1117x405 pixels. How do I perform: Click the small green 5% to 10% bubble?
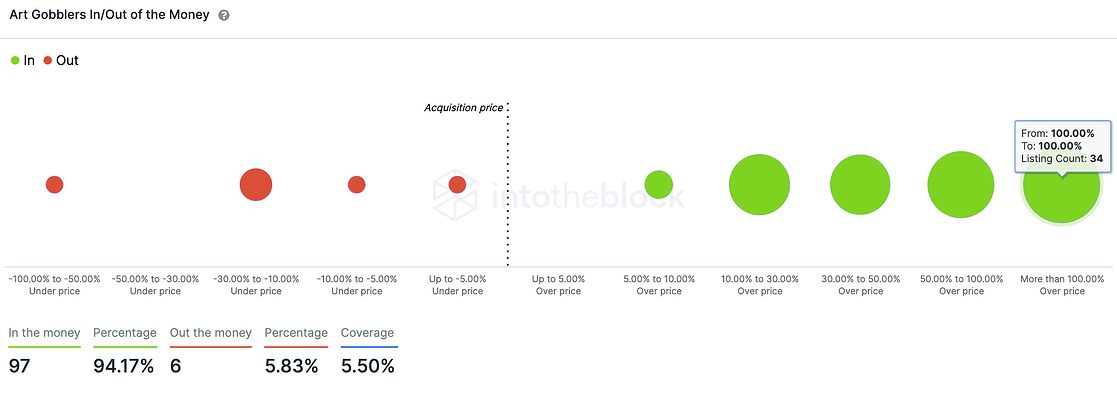pos(658,185)
